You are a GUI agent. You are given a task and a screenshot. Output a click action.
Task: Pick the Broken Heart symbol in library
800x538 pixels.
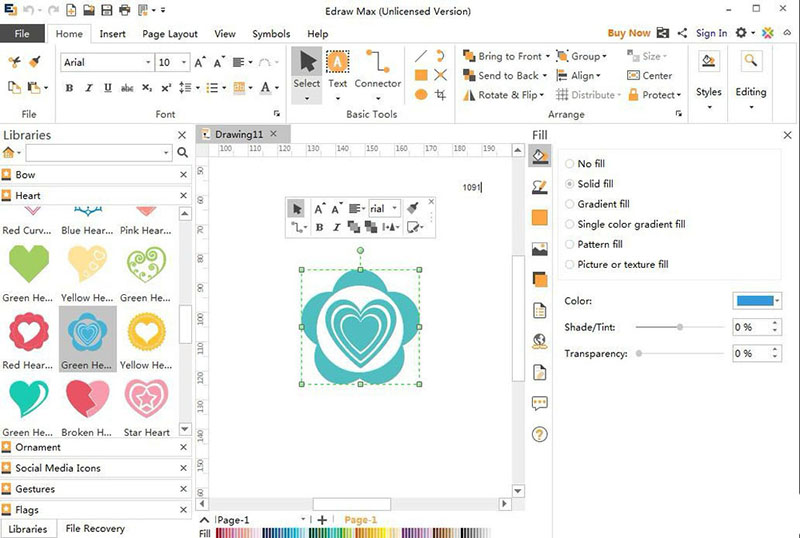point(88,398)
